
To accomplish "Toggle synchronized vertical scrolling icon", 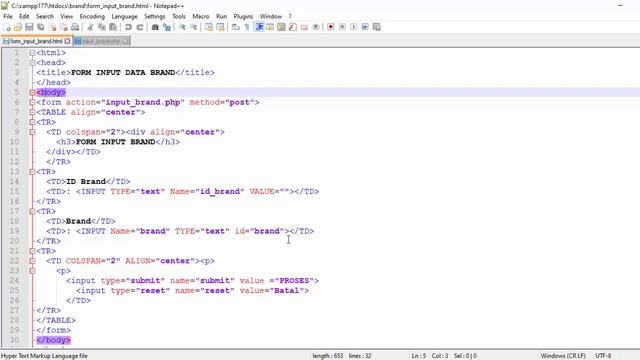I will point(209,27).
